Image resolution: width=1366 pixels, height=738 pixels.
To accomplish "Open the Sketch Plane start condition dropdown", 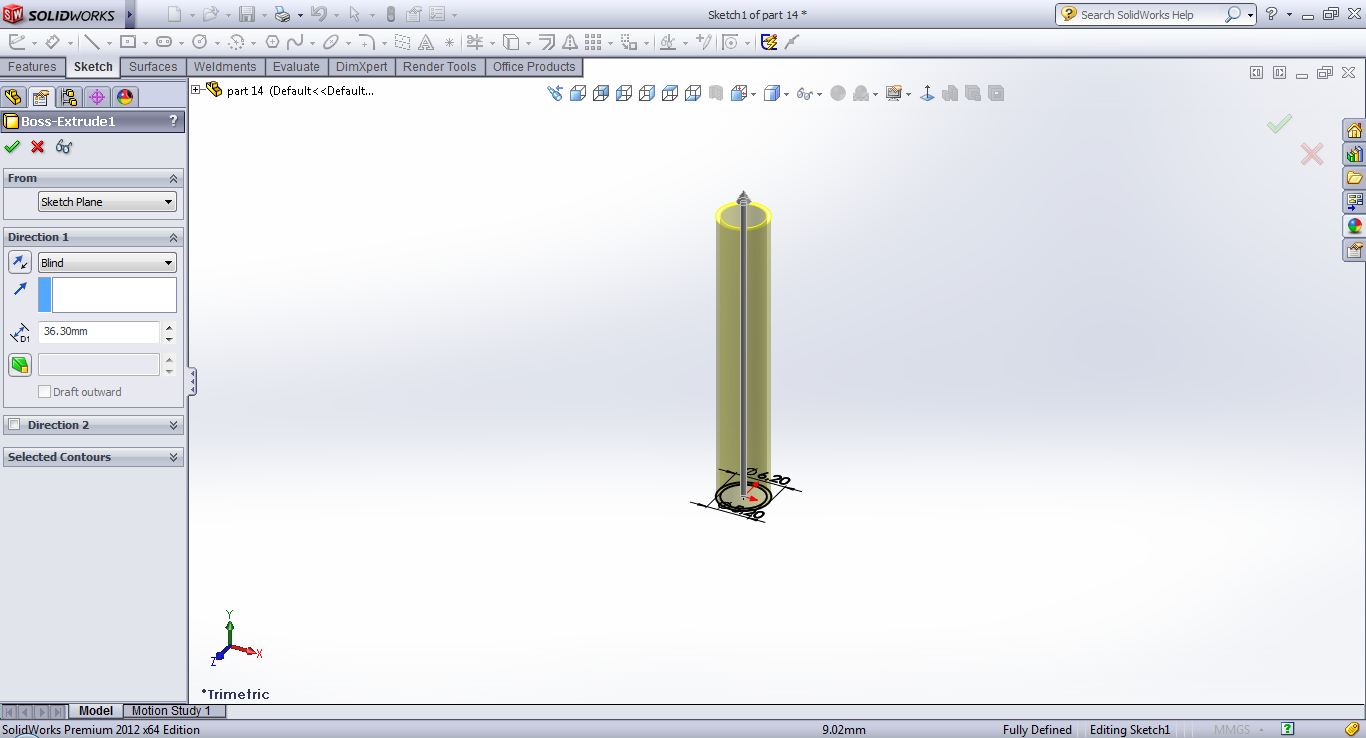I will 107,202.
